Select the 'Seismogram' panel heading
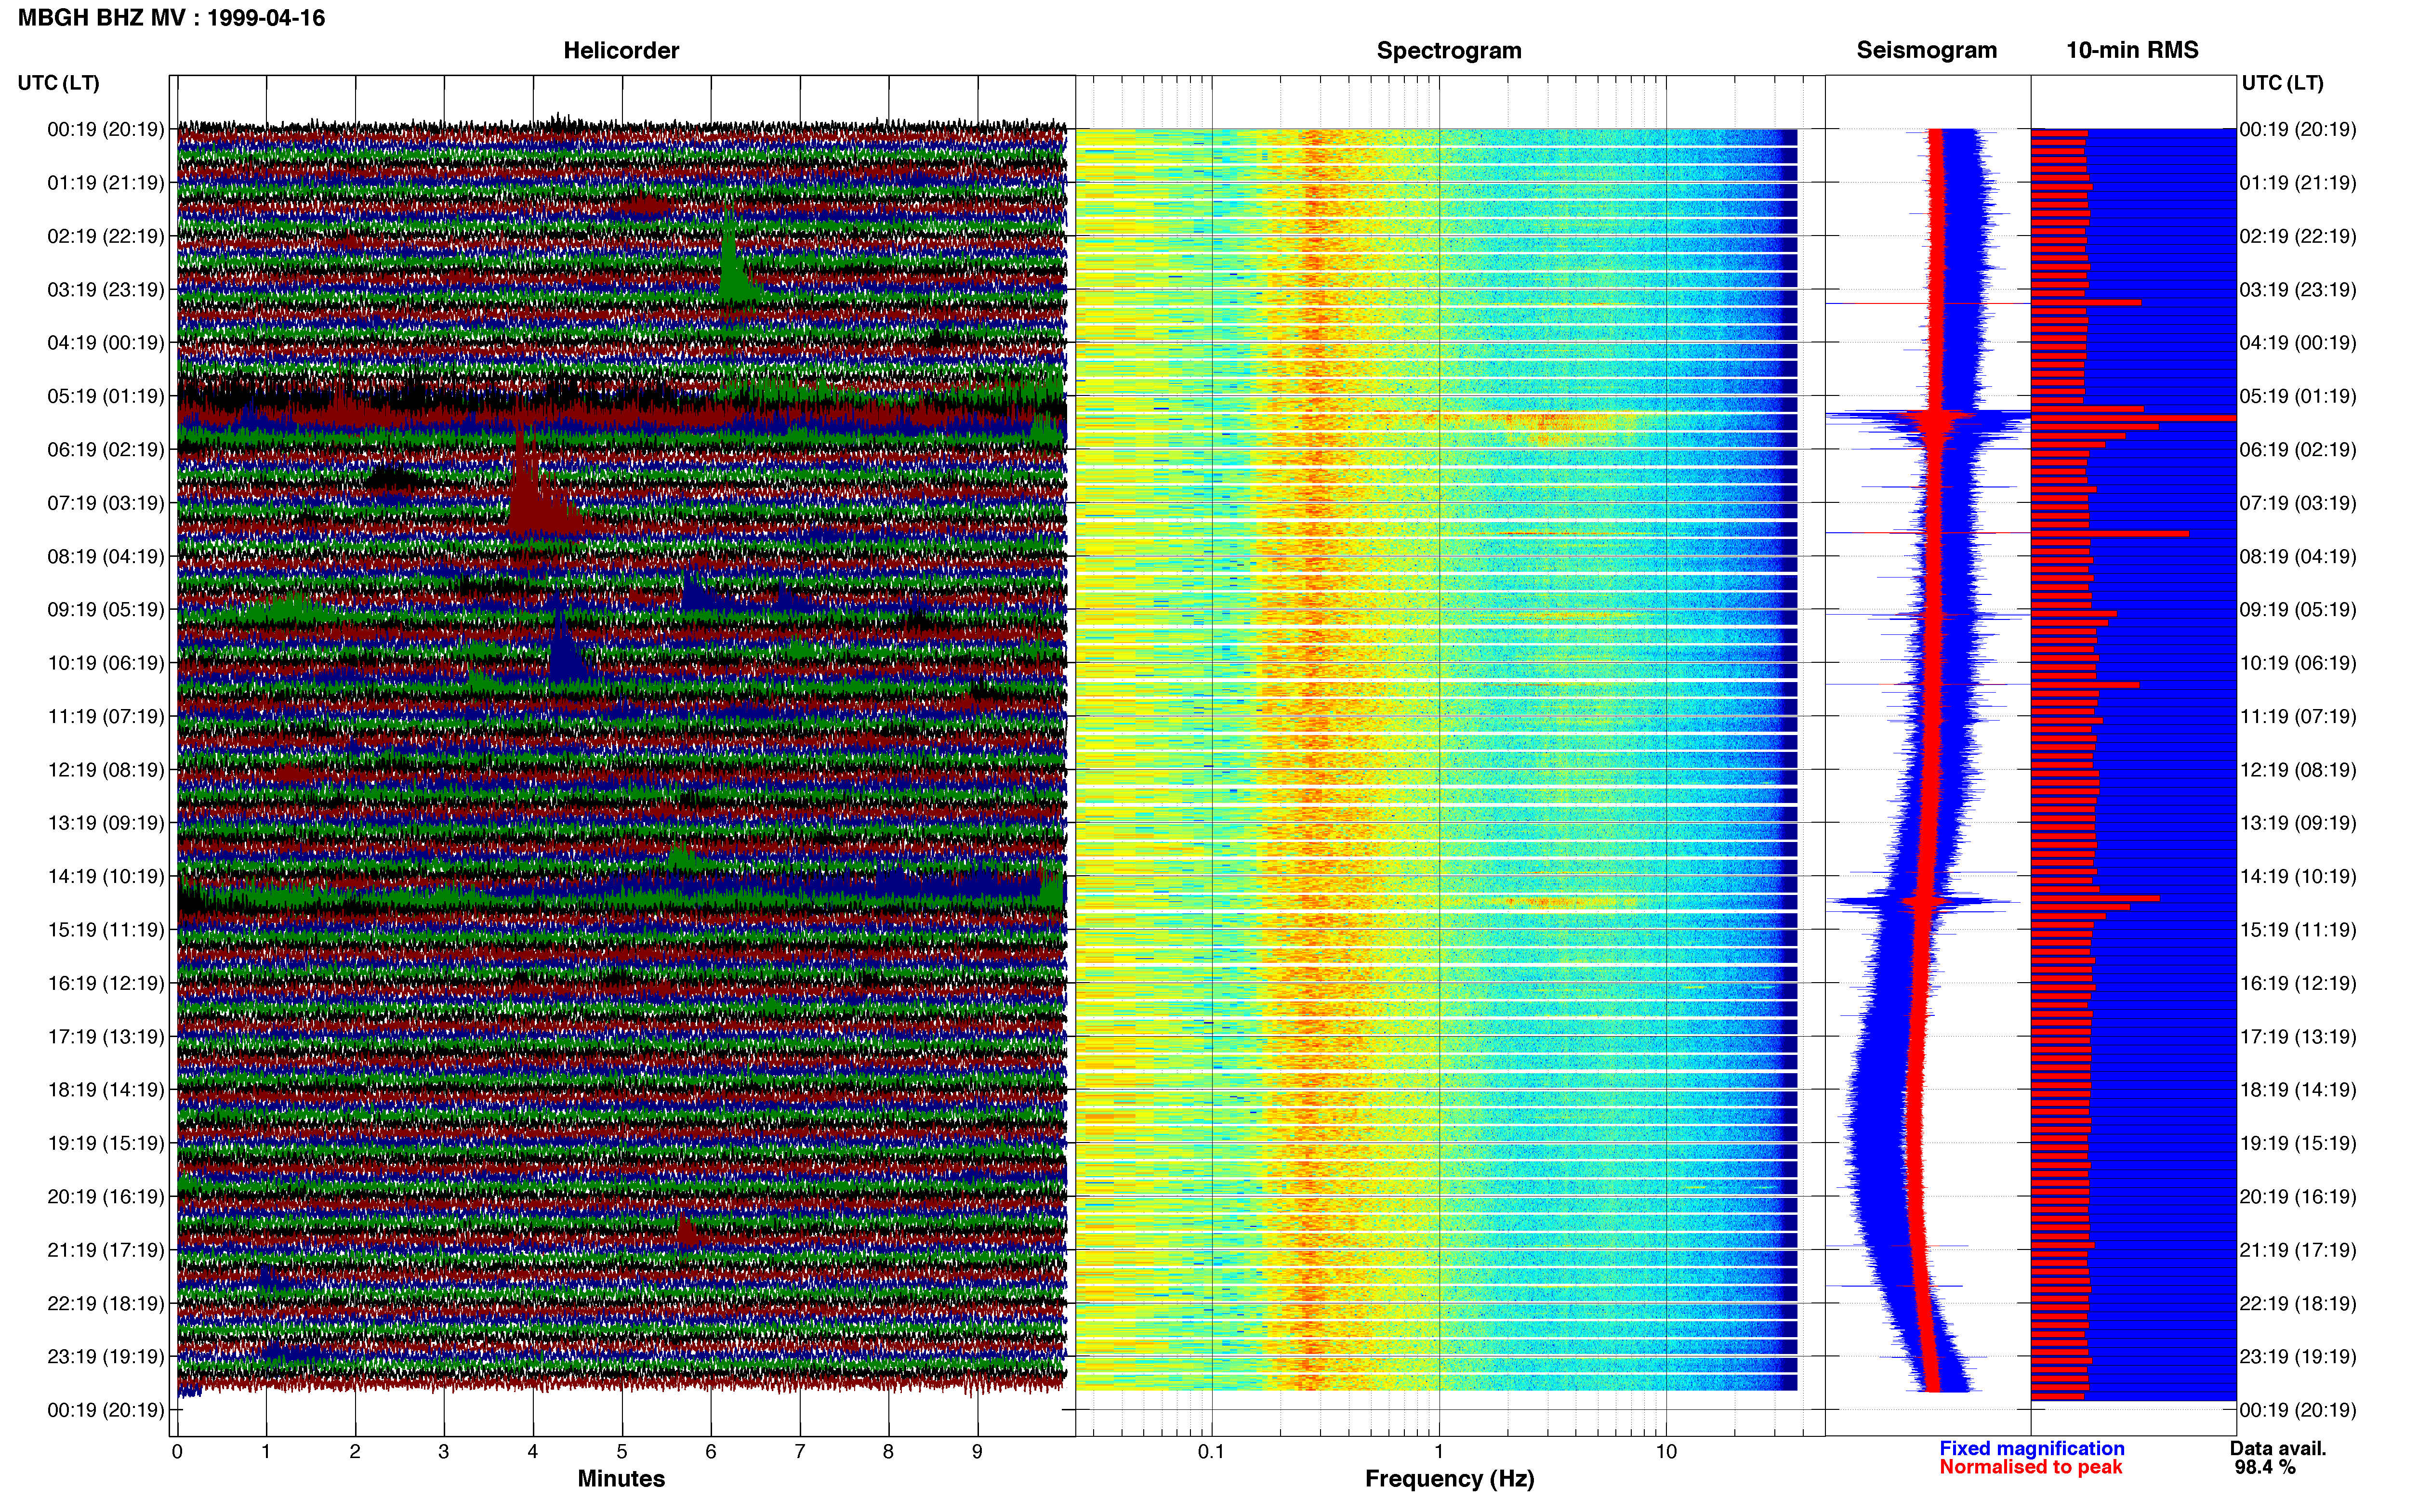This screenshot has width=2418, height=1512. pos(1927,50)
